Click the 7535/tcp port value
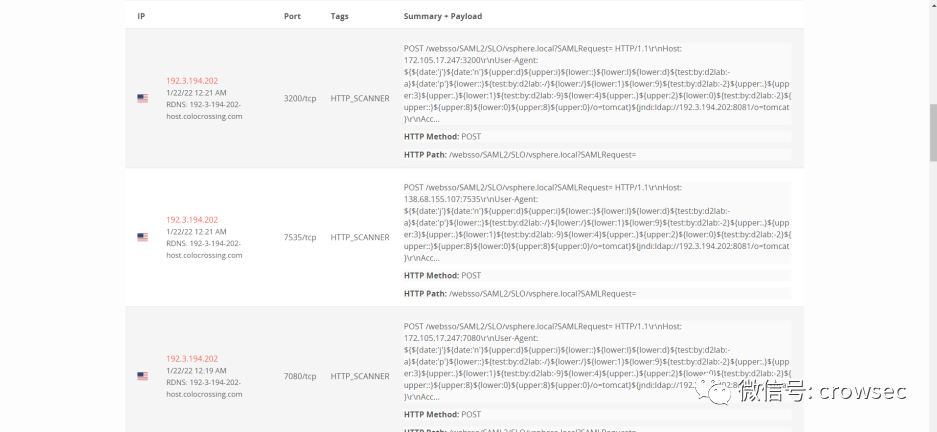937x432 pixels. pos(300,237)
